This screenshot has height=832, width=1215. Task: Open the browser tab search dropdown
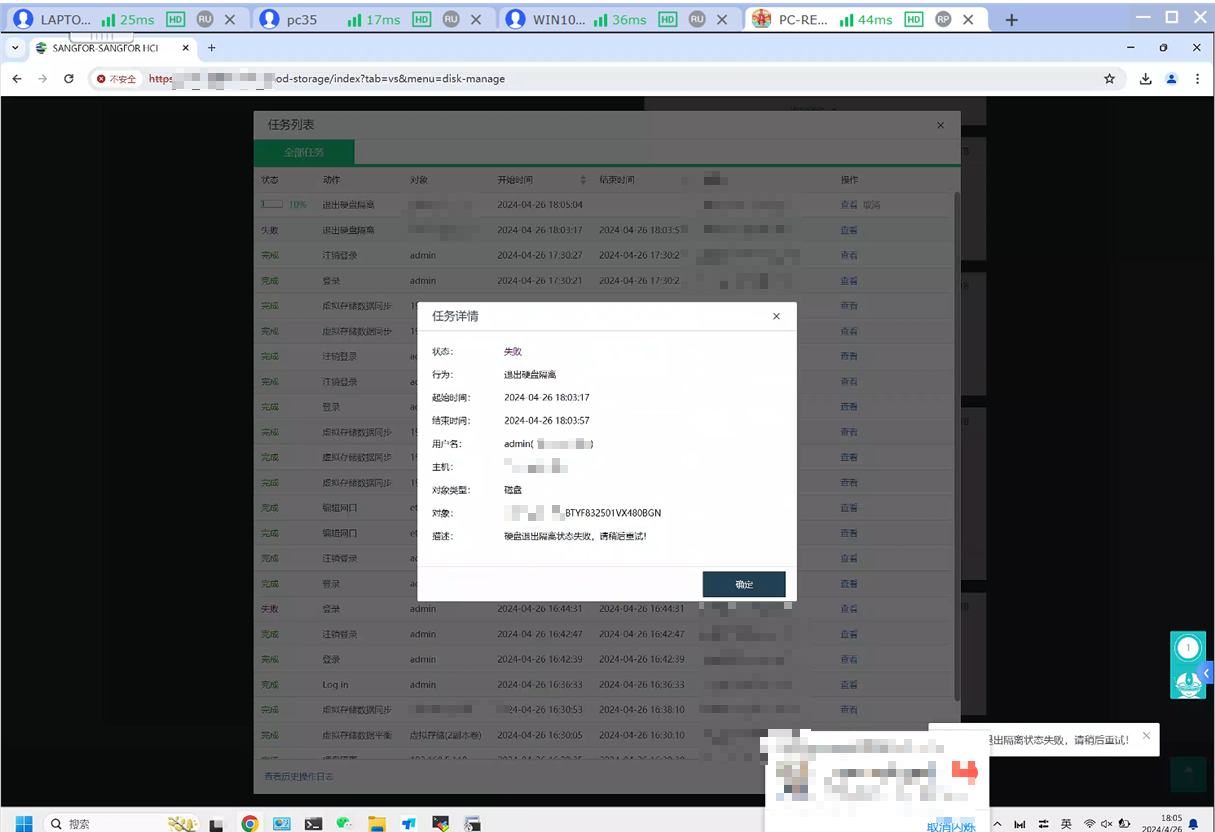(15, 48)
